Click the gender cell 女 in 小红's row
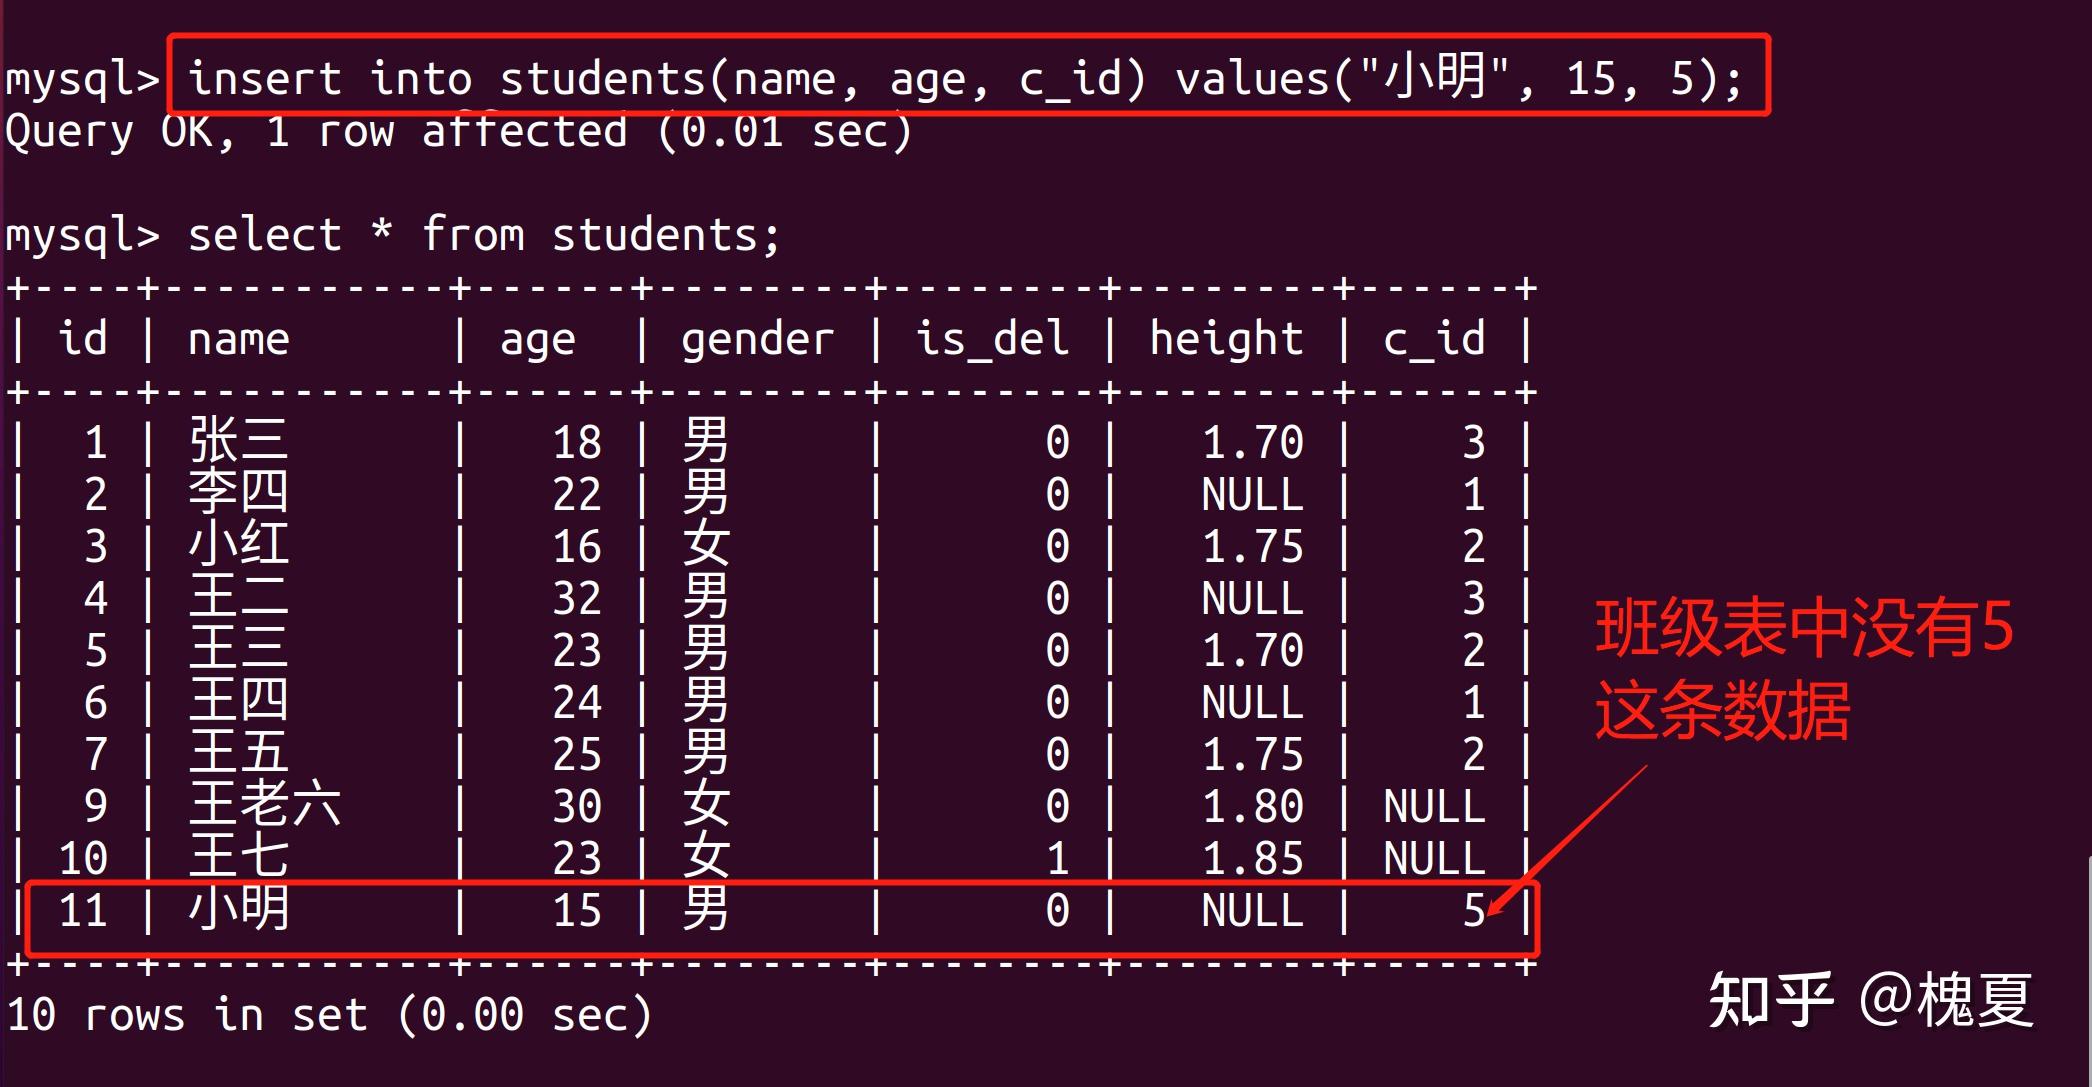 706,545
